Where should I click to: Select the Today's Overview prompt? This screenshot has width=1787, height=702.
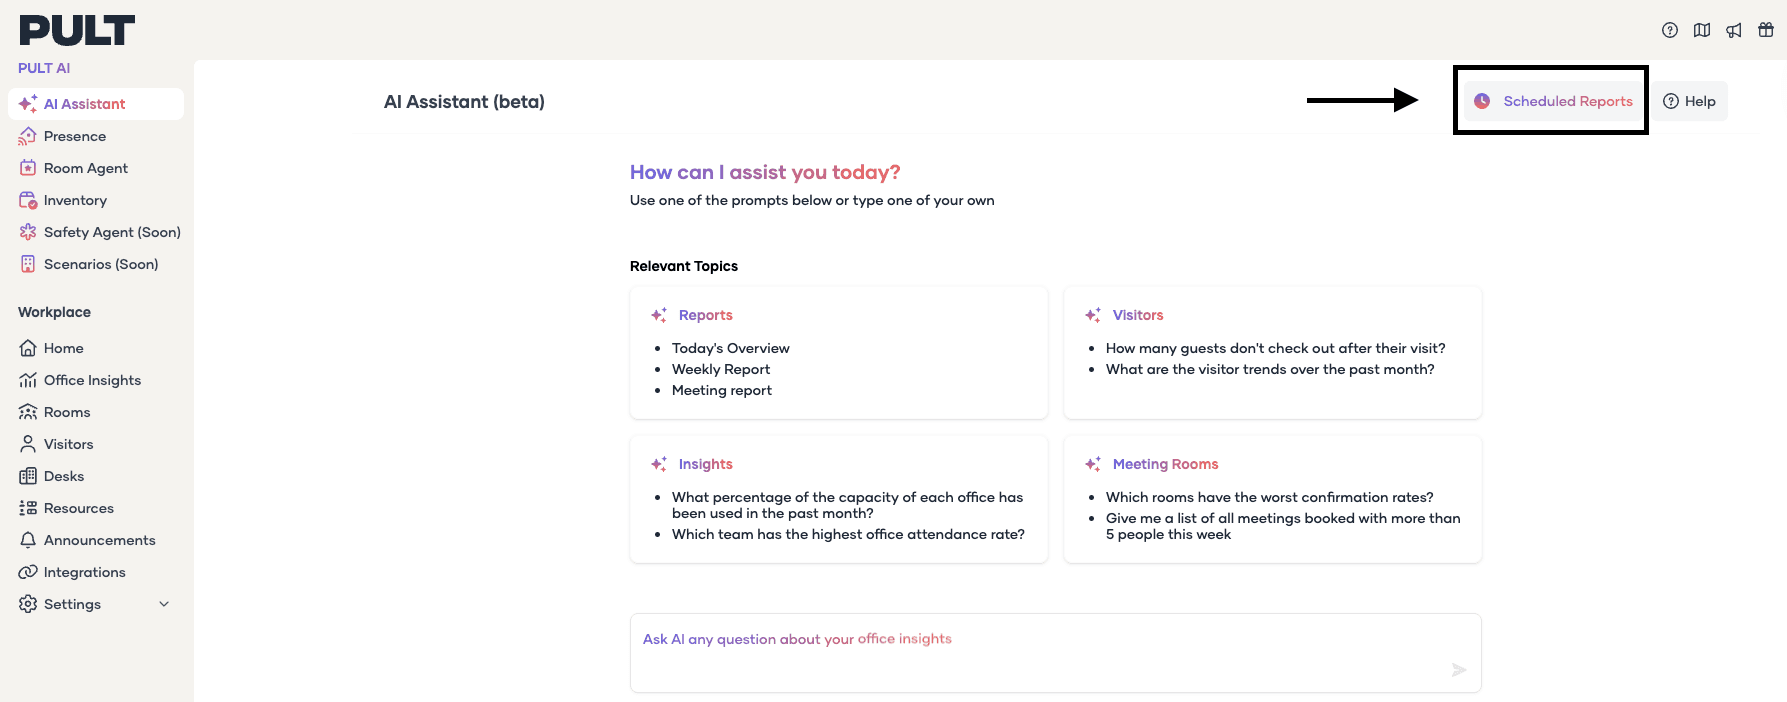(x=731, y=348)
